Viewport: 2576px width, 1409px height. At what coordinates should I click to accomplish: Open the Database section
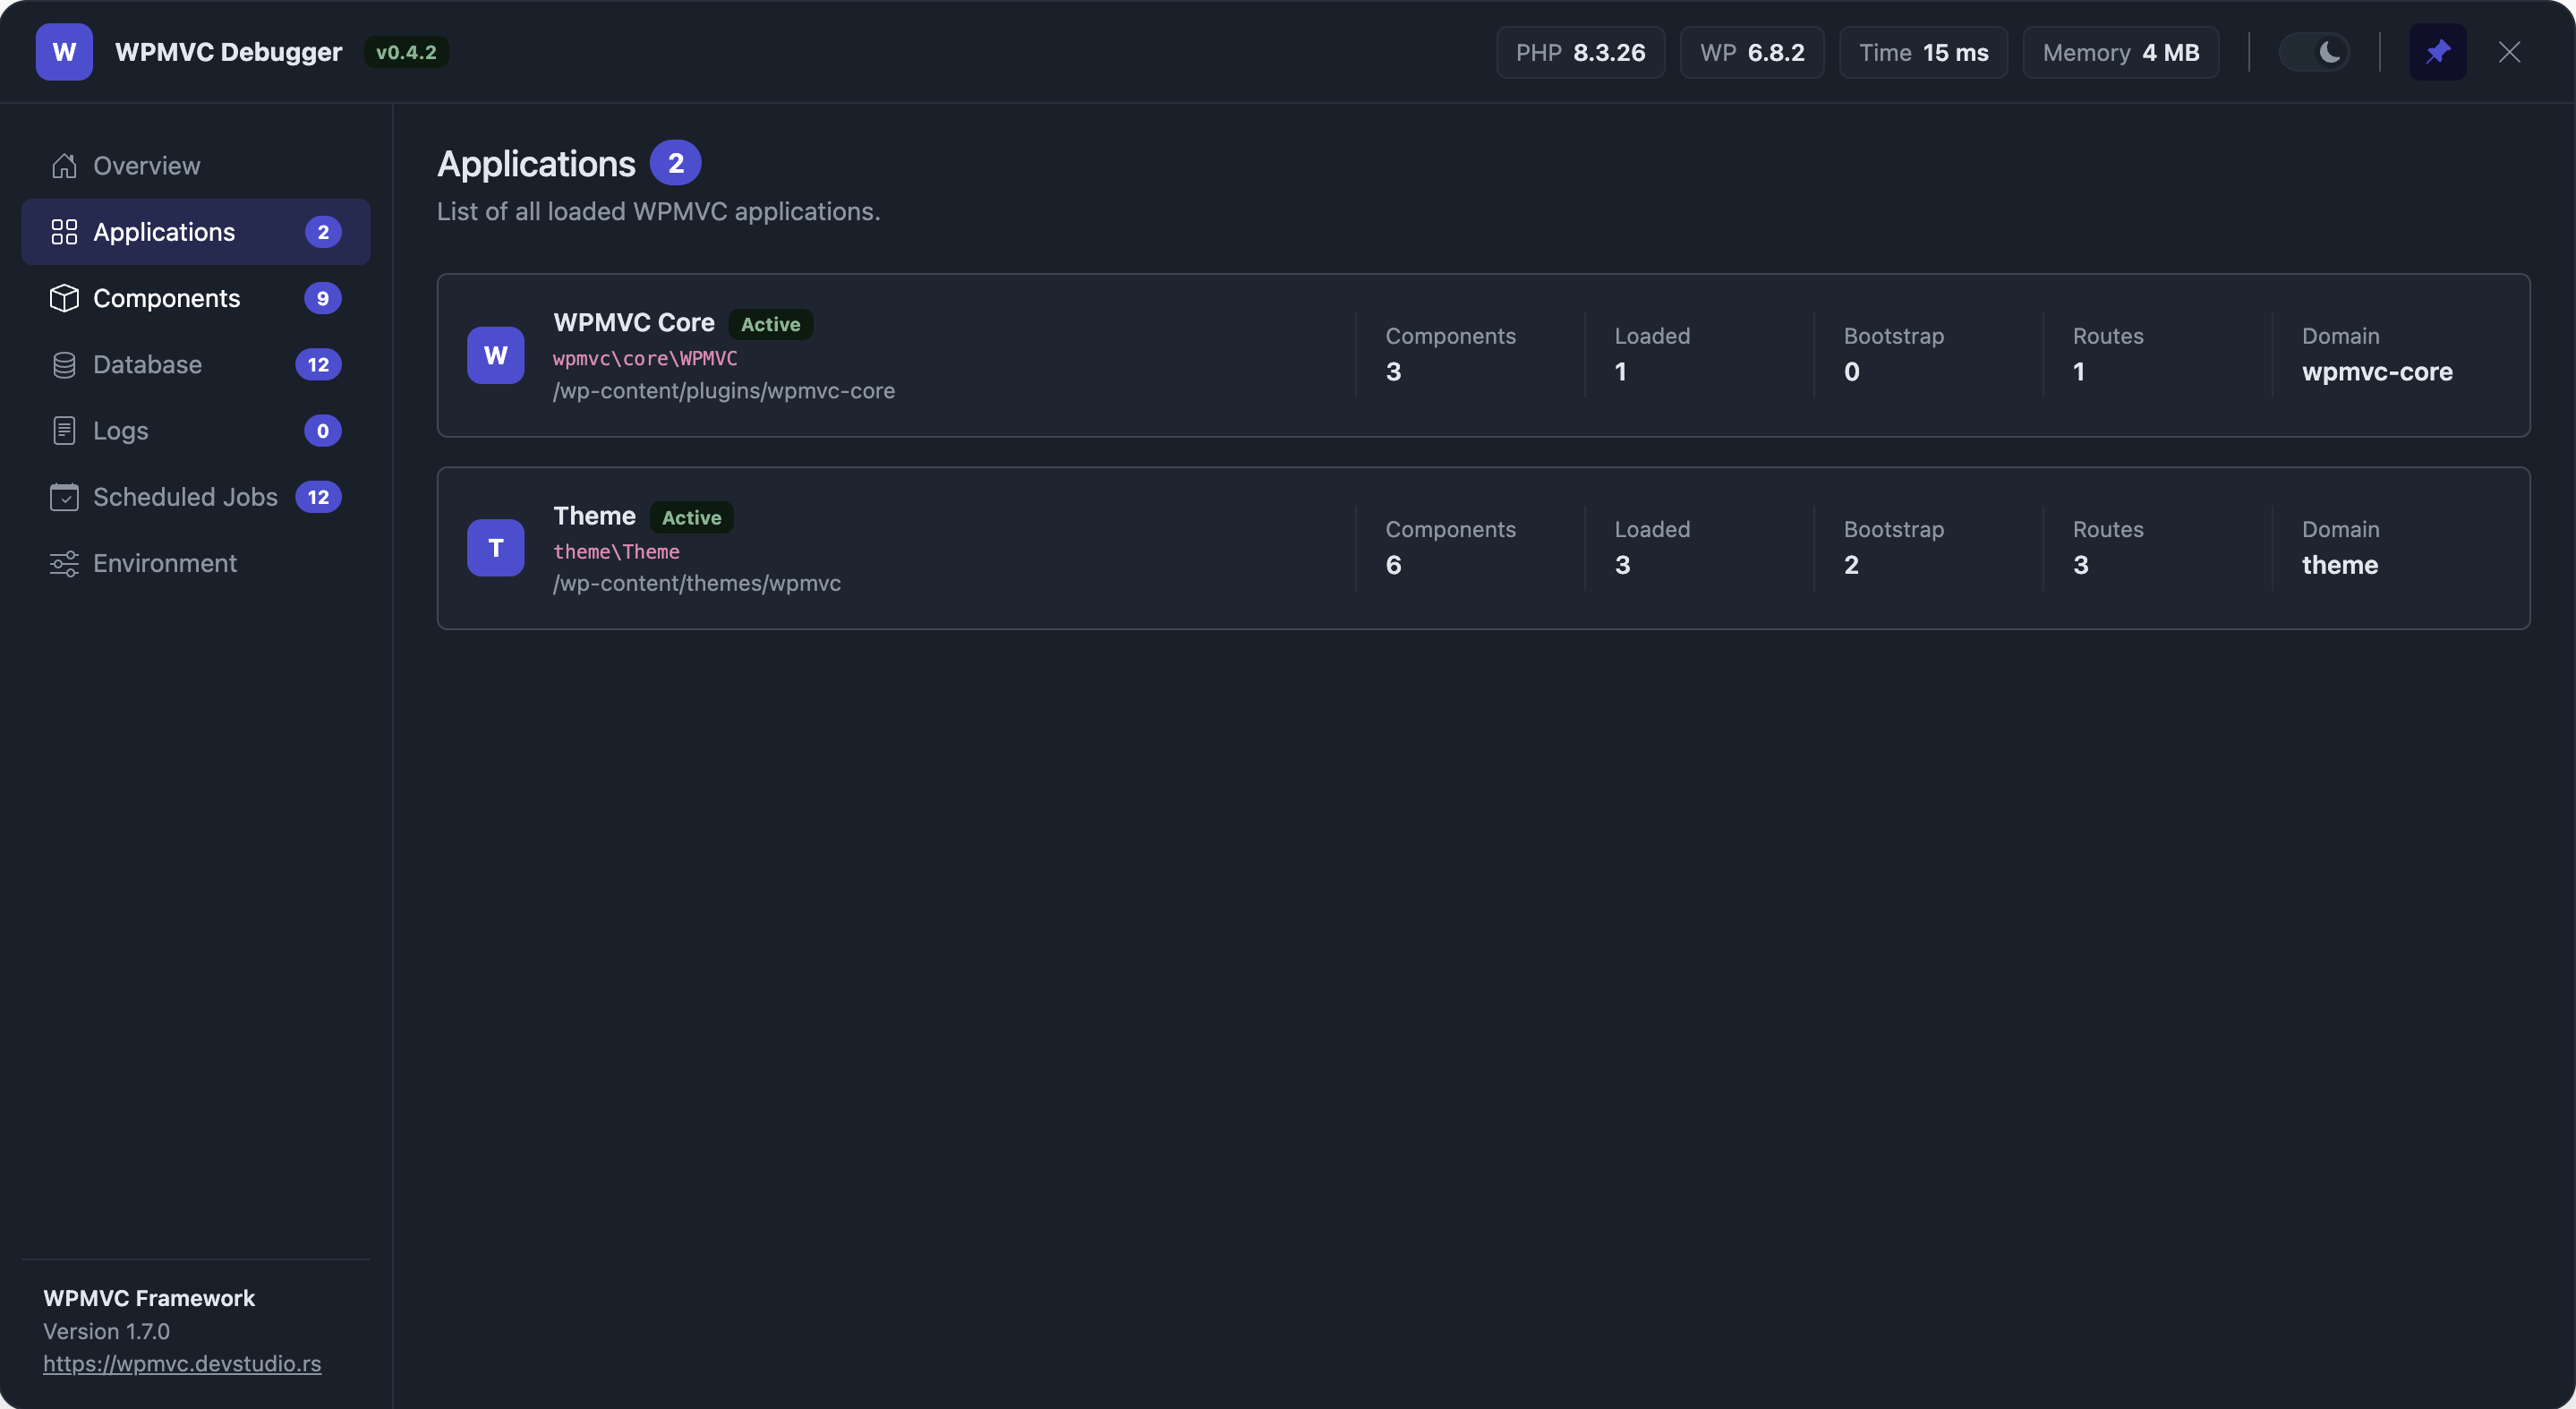point(196,365)
